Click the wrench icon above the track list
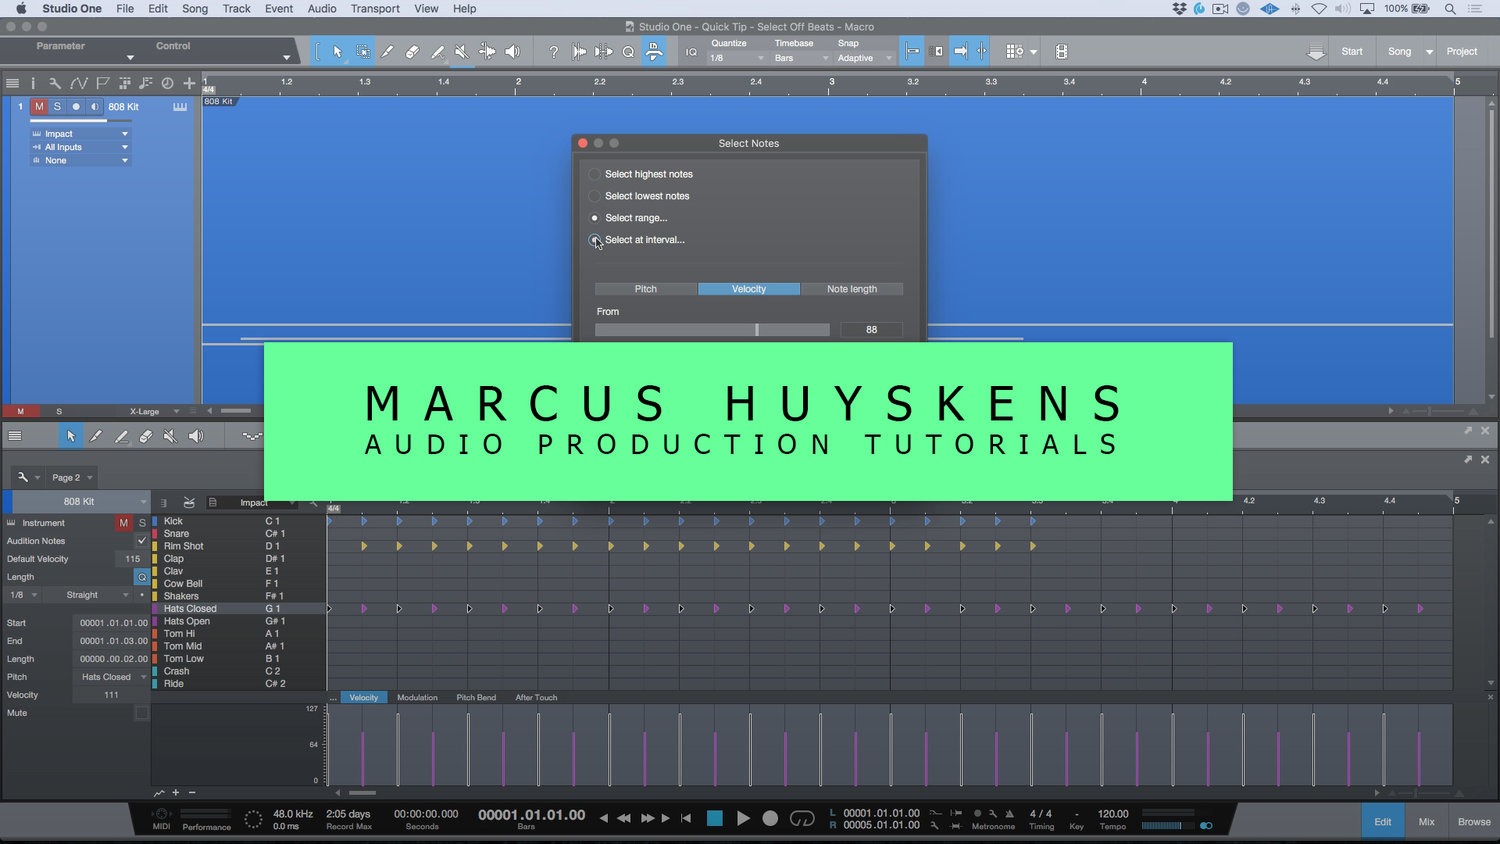The height and width of the screenshot is (844, 1500). [x=54, y=83]
